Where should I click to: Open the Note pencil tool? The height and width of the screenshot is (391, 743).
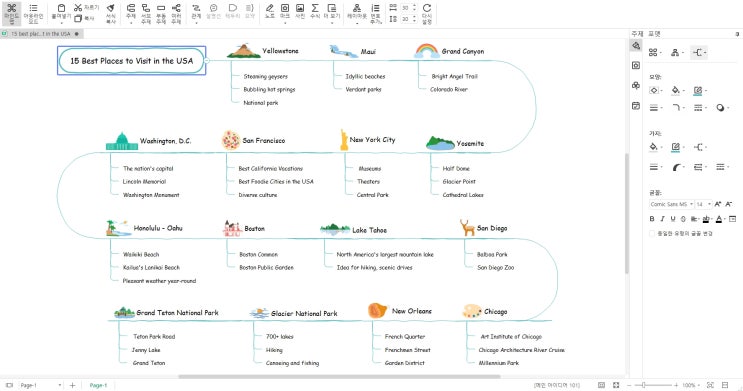270,11
